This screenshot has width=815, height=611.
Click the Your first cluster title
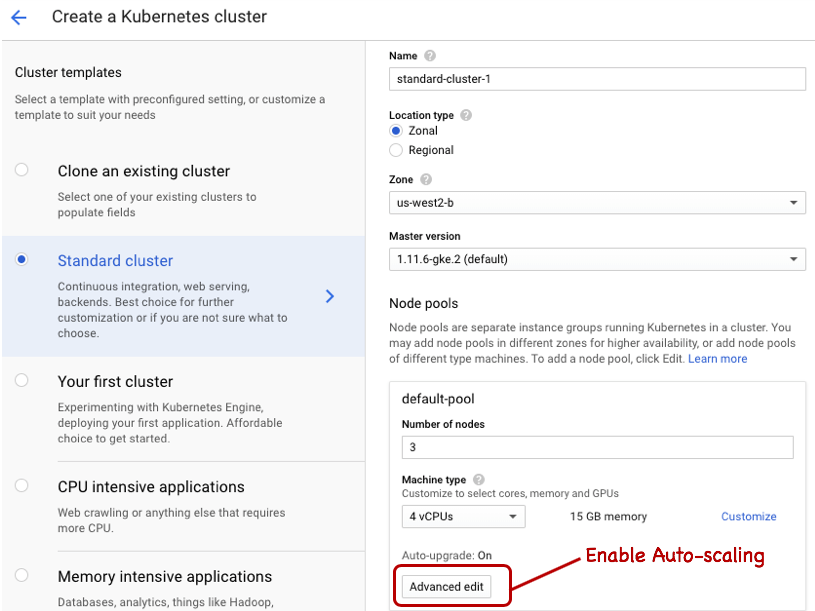tap(115, 381)
